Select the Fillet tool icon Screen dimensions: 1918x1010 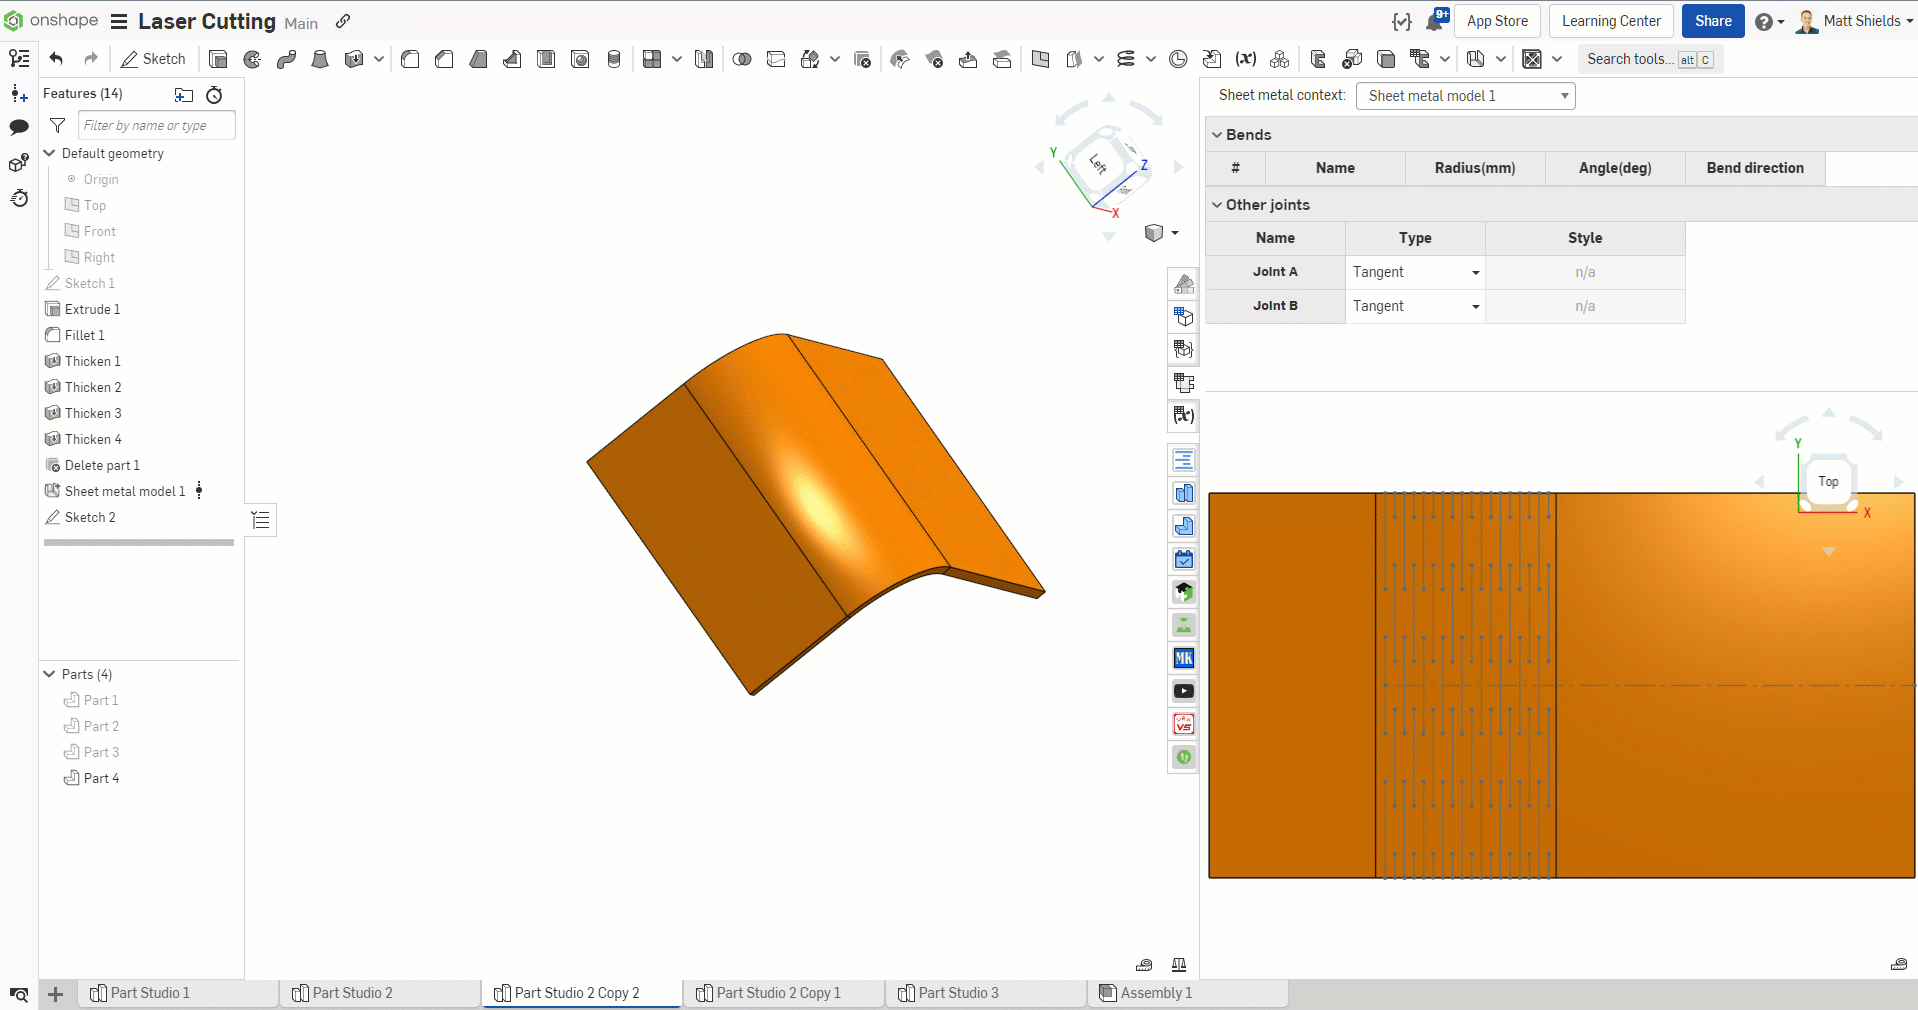(410, 59)
